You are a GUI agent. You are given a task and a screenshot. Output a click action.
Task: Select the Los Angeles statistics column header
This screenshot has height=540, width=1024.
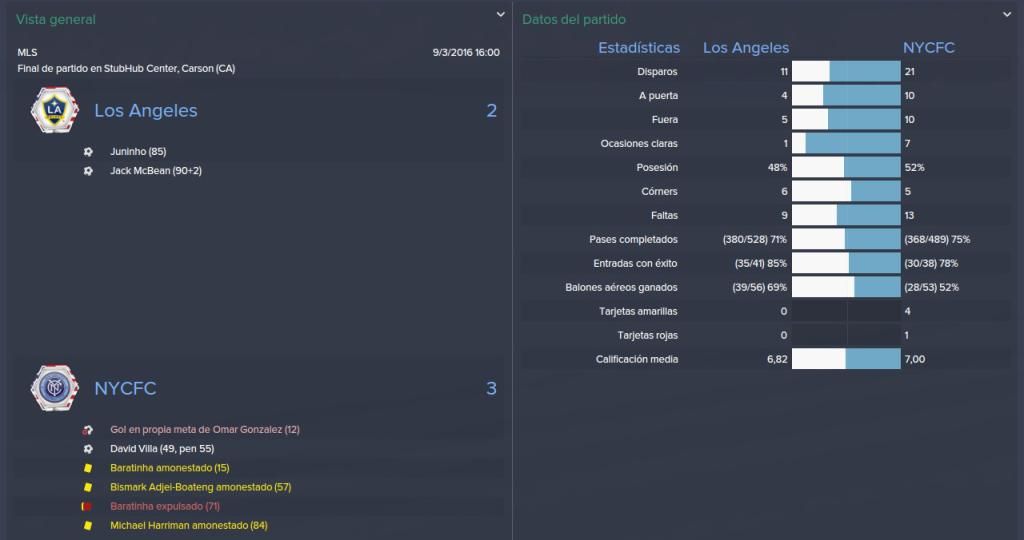coord(746,48)
